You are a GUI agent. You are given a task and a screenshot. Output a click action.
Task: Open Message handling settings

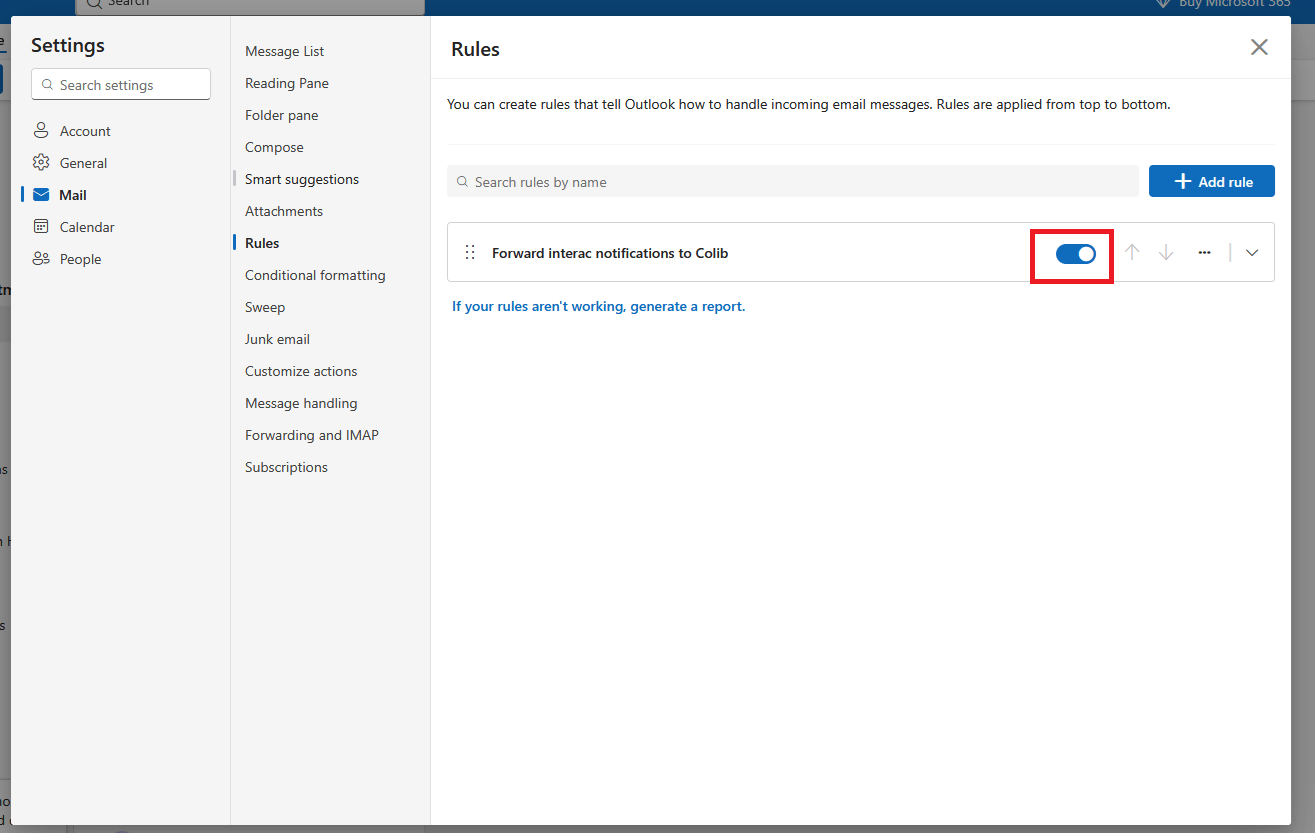point(301,403)
